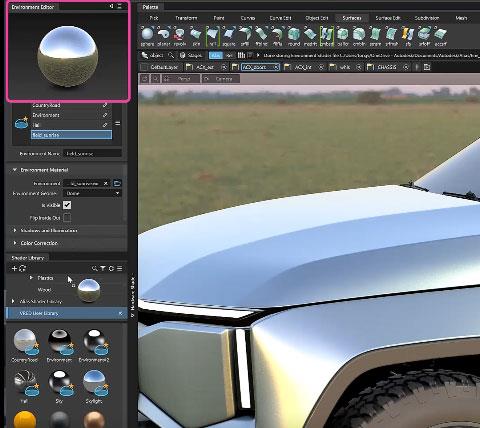This screenshot has width=480, height=428.
Task: Toggle the blue highlighted button beside Stages
Action: coord(216,55)
